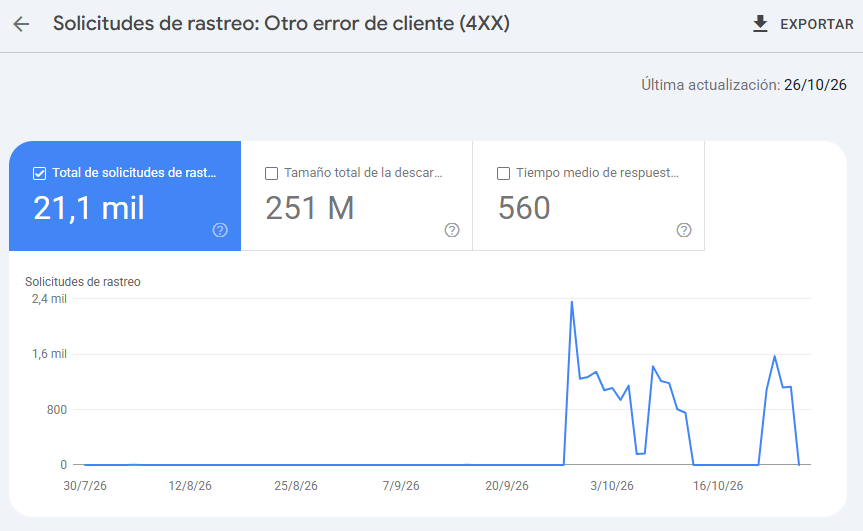Click the x-axis label 25/8/26
Screen dimensions: 863x531
click(x=296, y=486)
